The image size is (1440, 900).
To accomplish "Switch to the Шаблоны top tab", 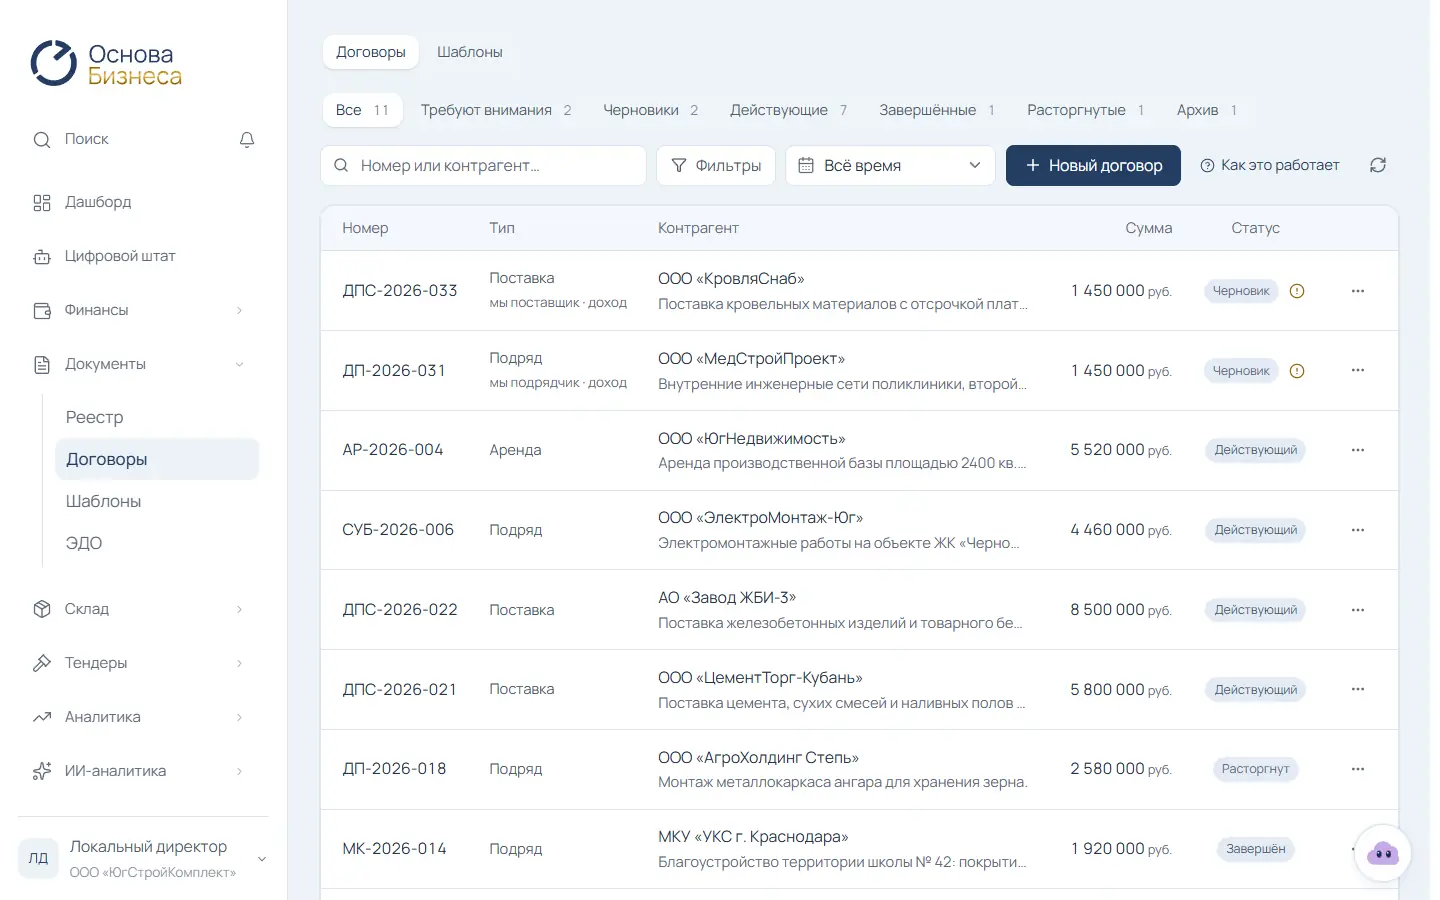I will [469, 52].
